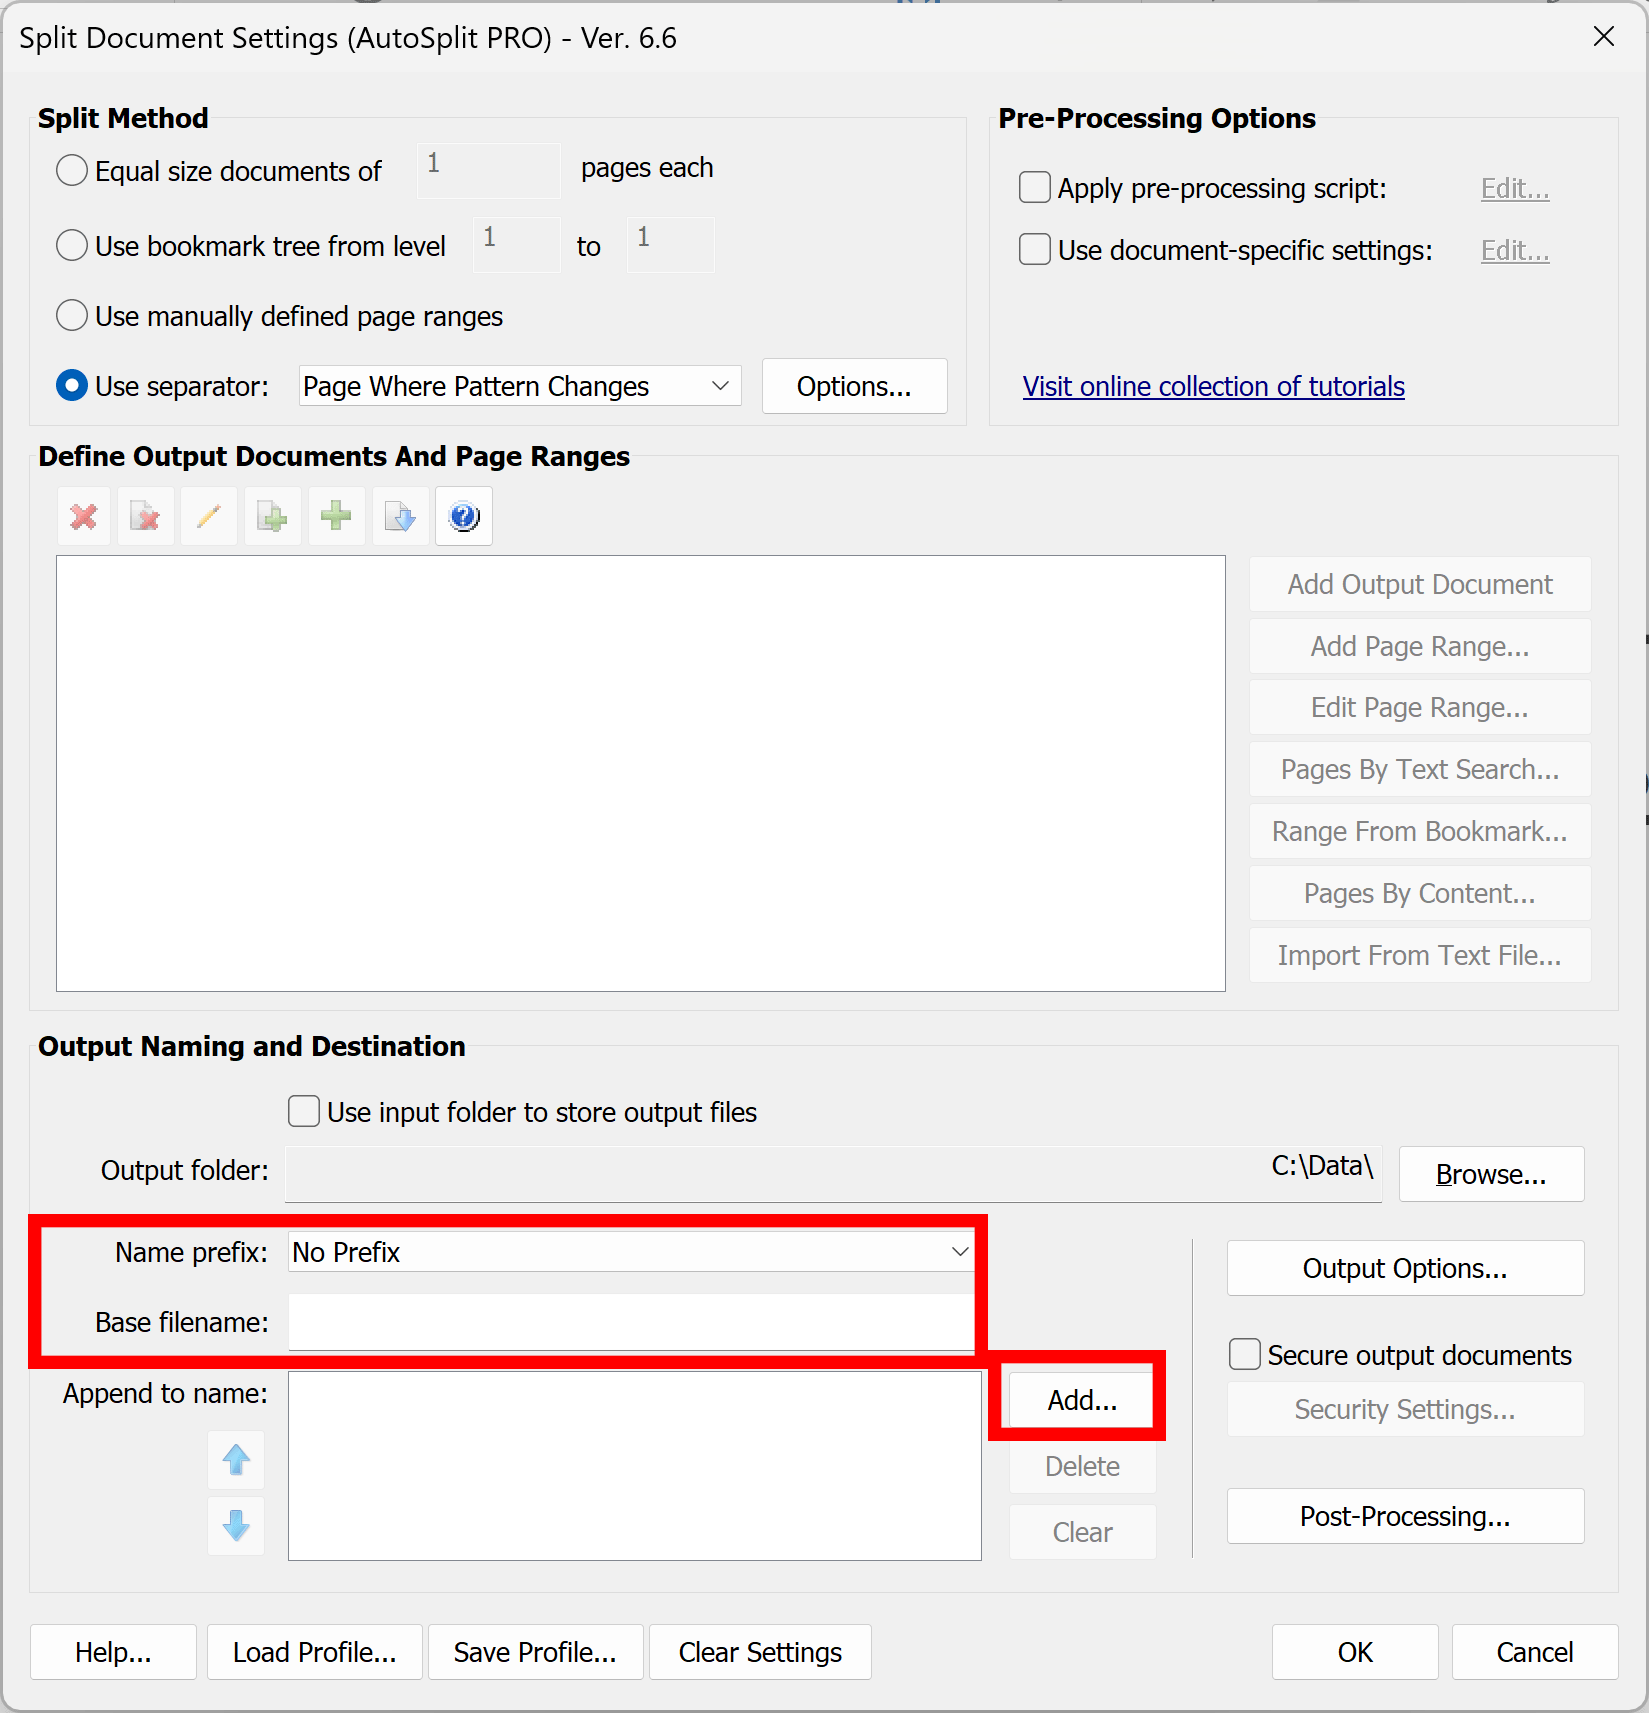Screen dimensions: 1649x1713
Task: Open Security Settings dialog
Action: (1404, 1409)
